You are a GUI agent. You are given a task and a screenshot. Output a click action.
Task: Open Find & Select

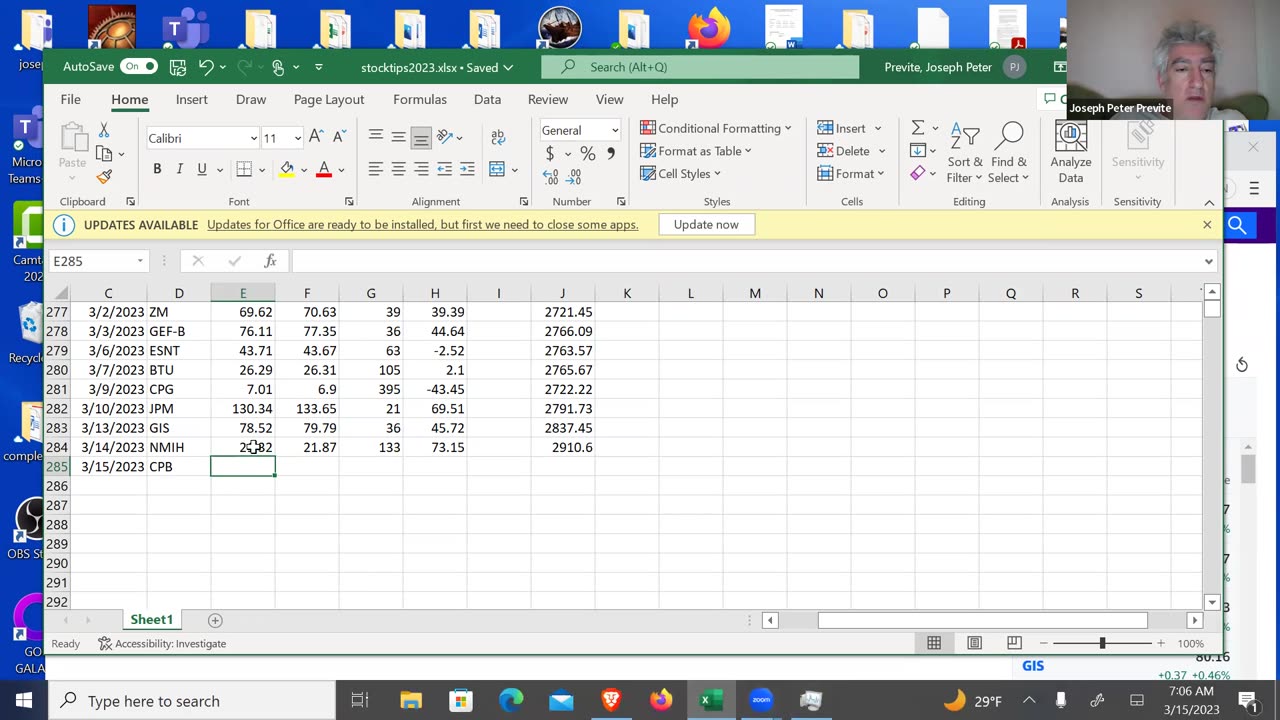(1009, 153)
